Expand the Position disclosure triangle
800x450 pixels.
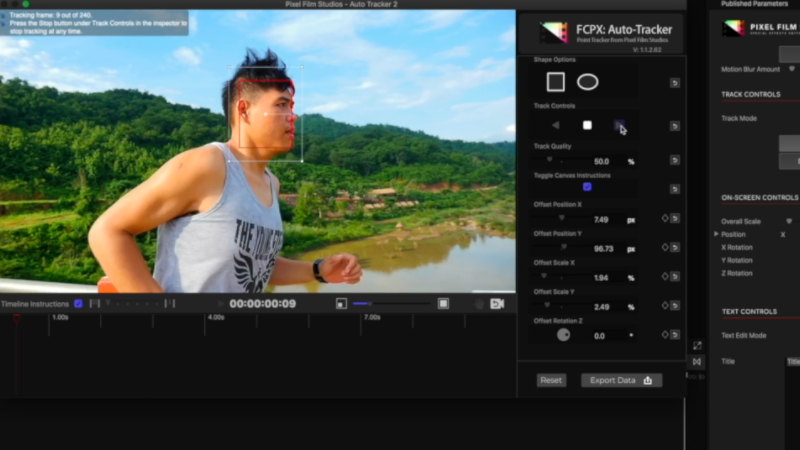pos(716,234)
